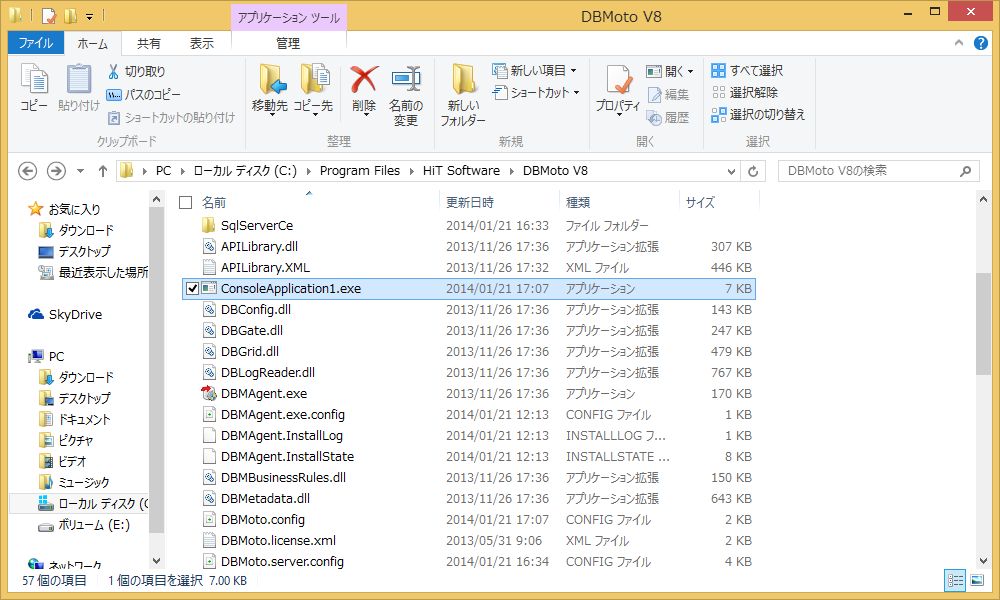Click the History (履歴) ribbon item
This screenshot has width=1000, height=600.
[x=668, y=117]
